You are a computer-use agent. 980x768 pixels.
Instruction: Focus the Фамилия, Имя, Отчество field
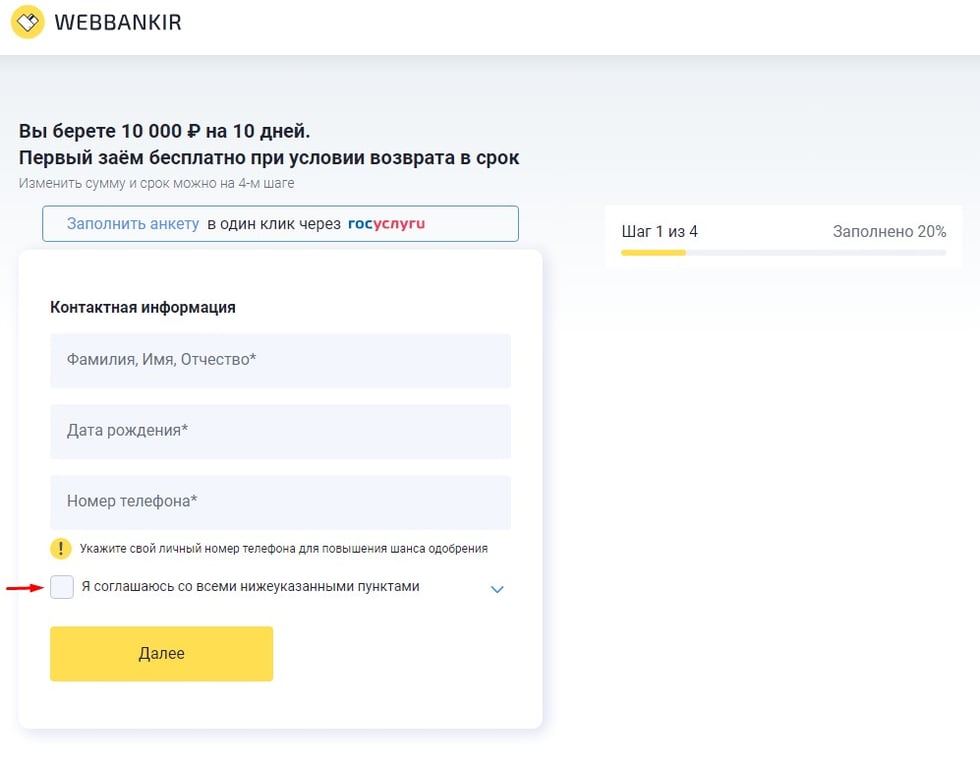pos(280,360)
